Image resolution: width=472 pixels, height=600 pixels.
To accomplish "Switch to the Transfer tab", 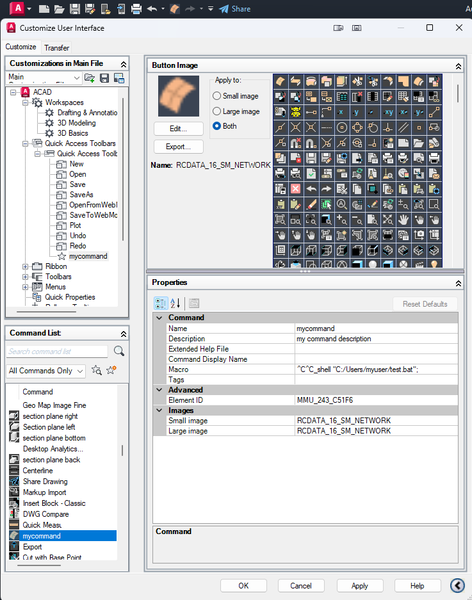I will (x=57, y=47).
